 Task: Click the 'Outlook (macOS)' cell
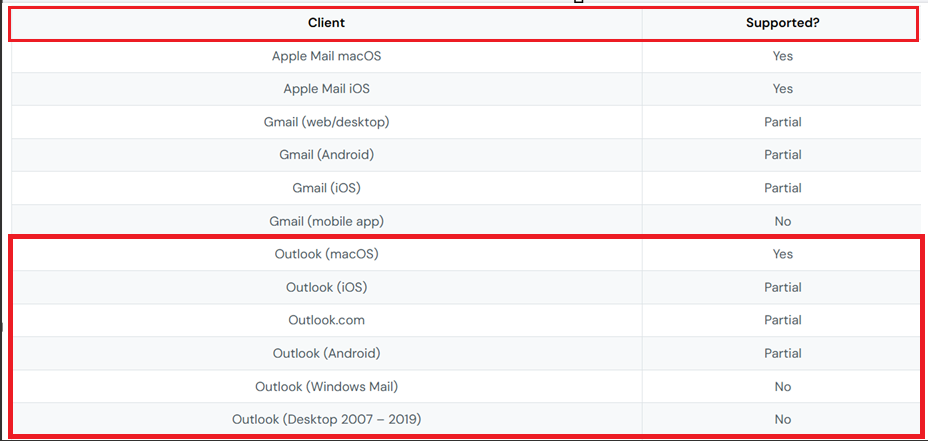tap(327, 254)
